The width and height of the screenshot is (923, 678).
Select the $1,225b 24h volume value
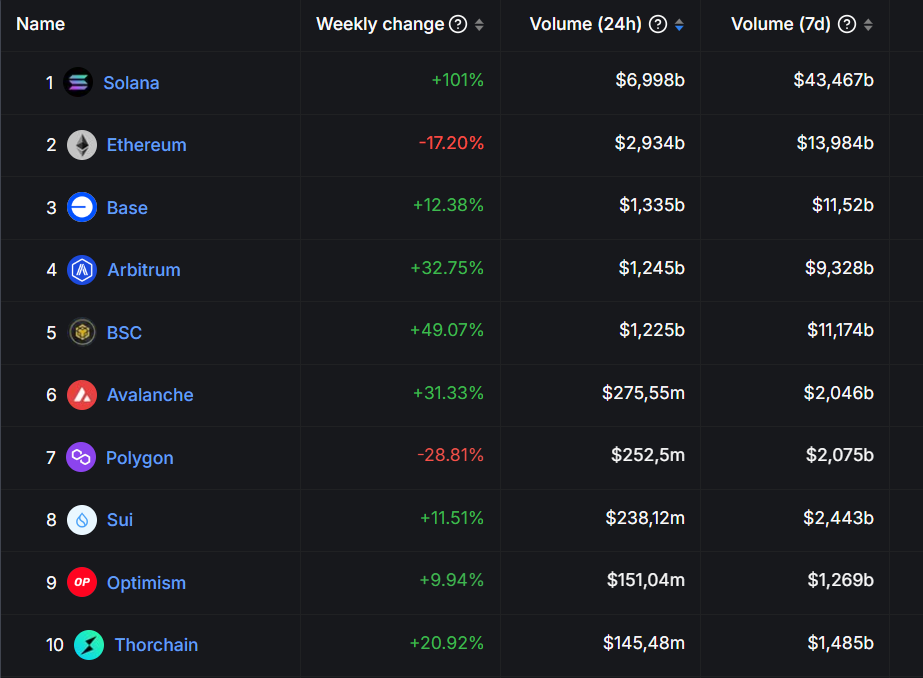(652, 330)
